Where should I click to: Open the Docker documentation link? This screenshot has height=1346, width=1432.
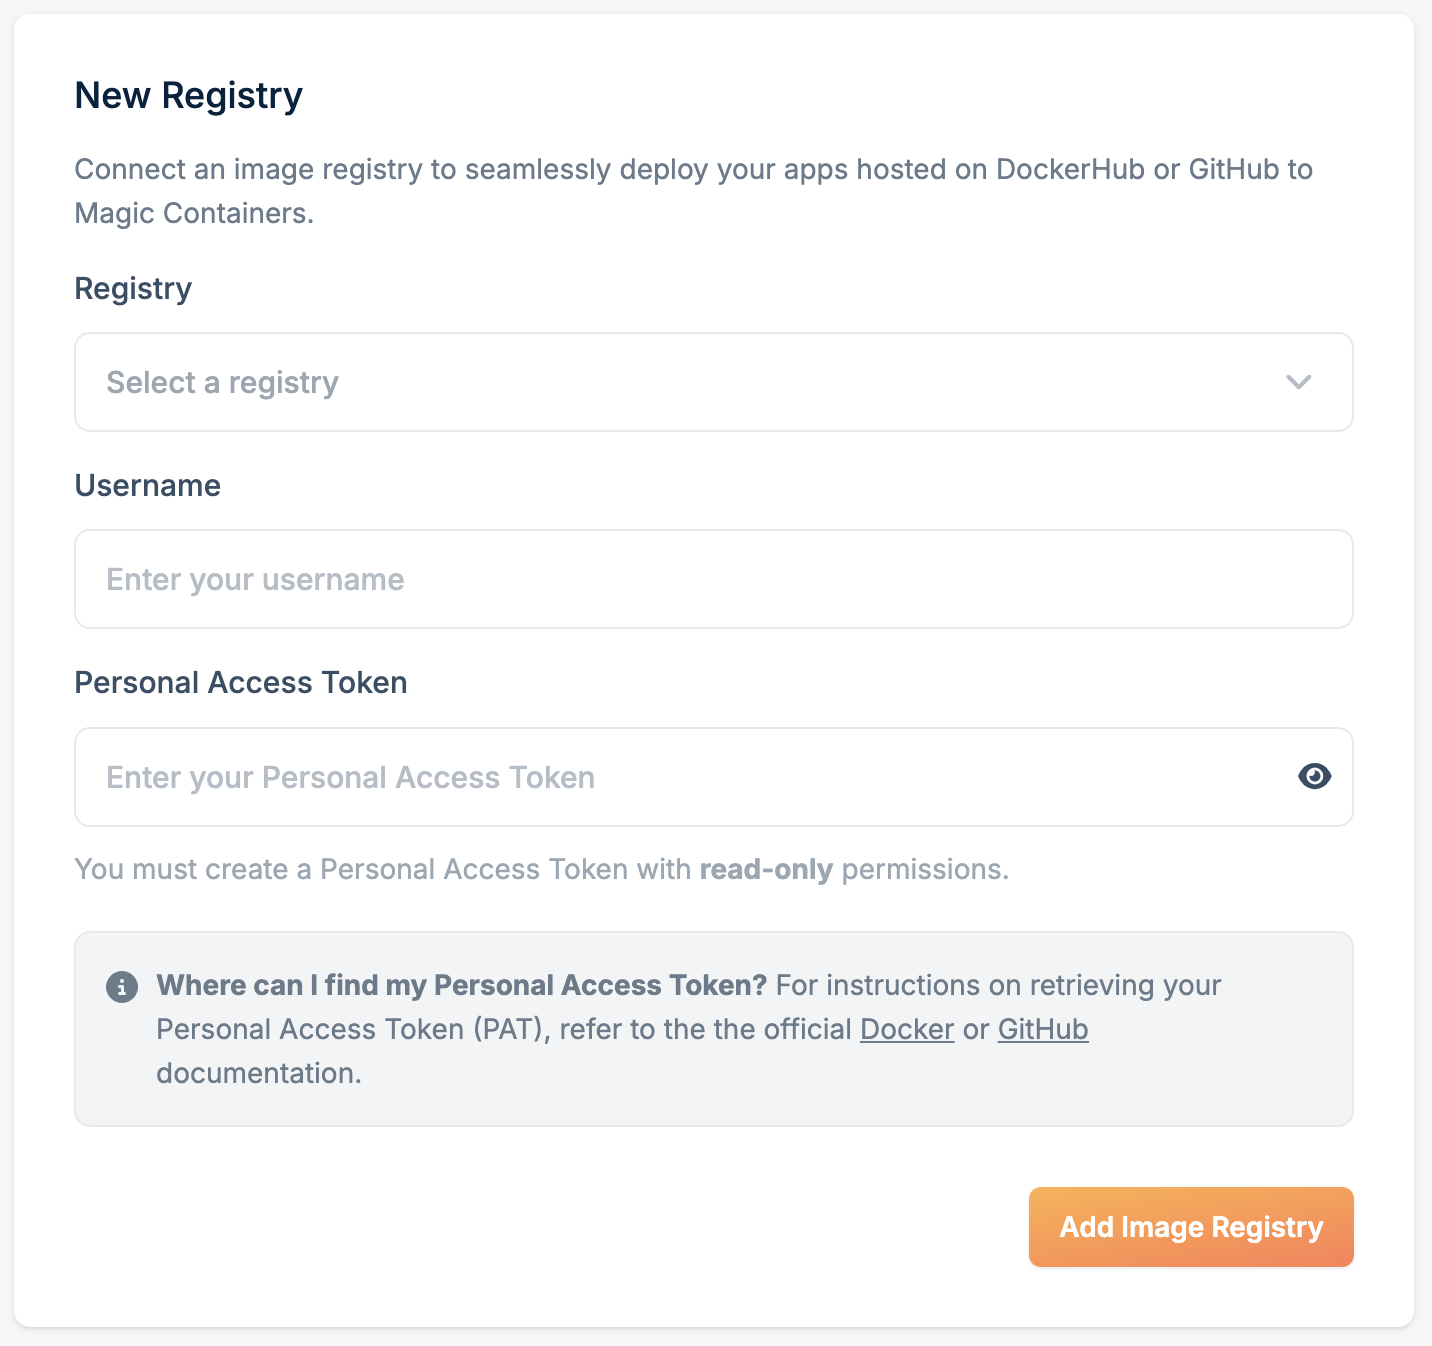[x=907, y=1029]
